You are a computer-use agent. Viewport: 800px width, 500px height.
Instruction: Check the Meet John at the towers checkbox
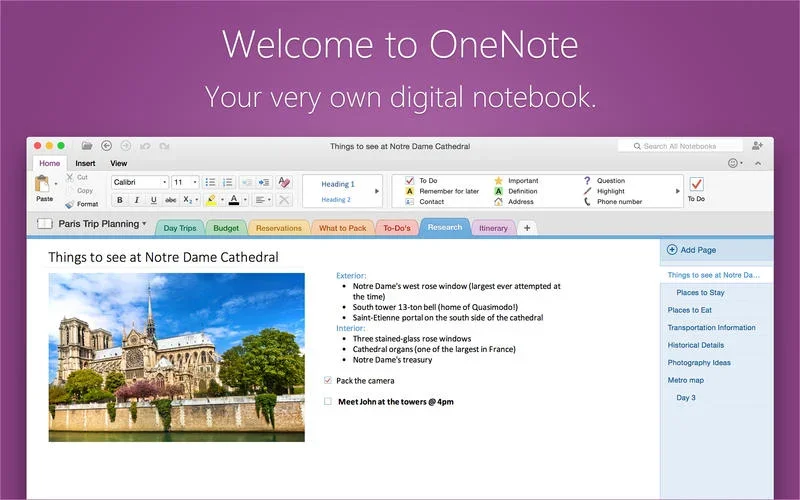click(x=328, y=402)
